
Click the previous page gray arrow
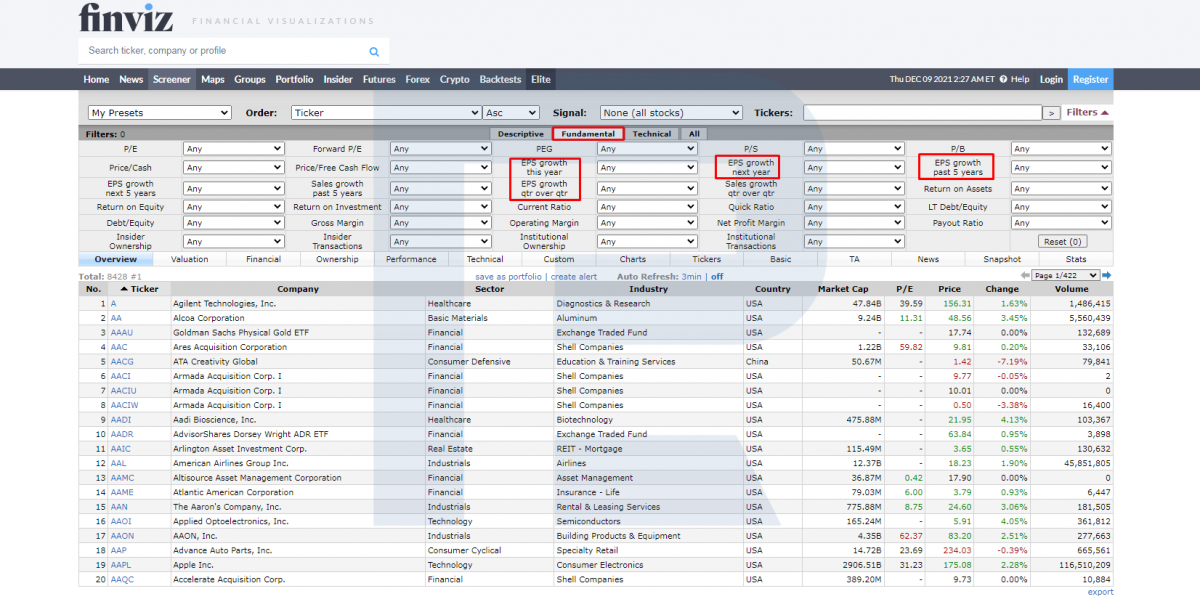pyautogui.click(x=1024, y=275)
